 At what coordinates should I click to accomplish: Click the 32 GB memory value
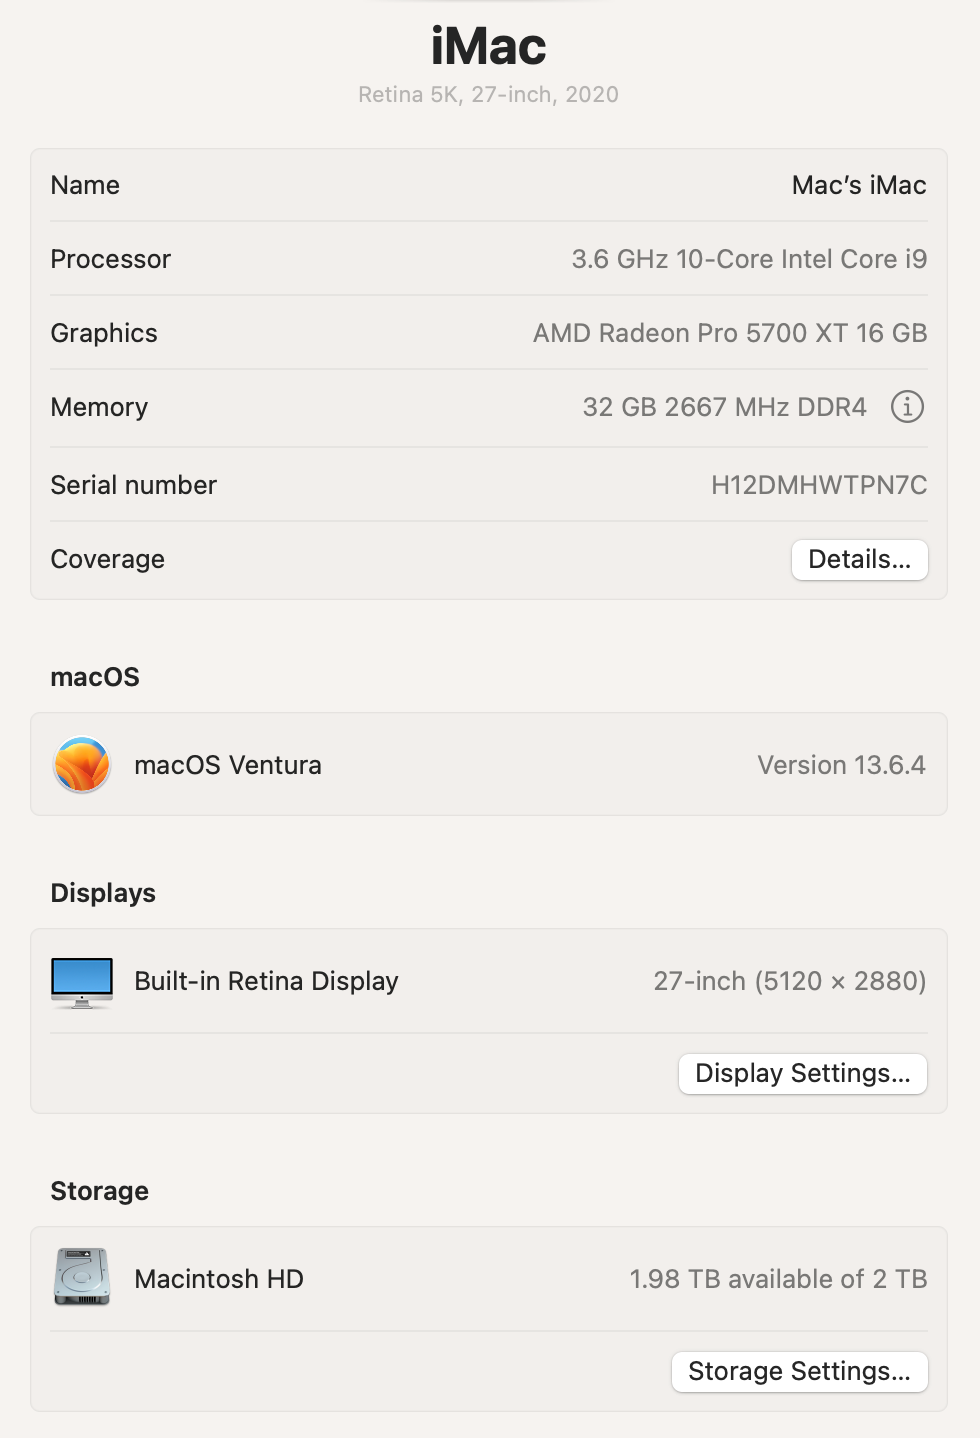click(724, 408)
